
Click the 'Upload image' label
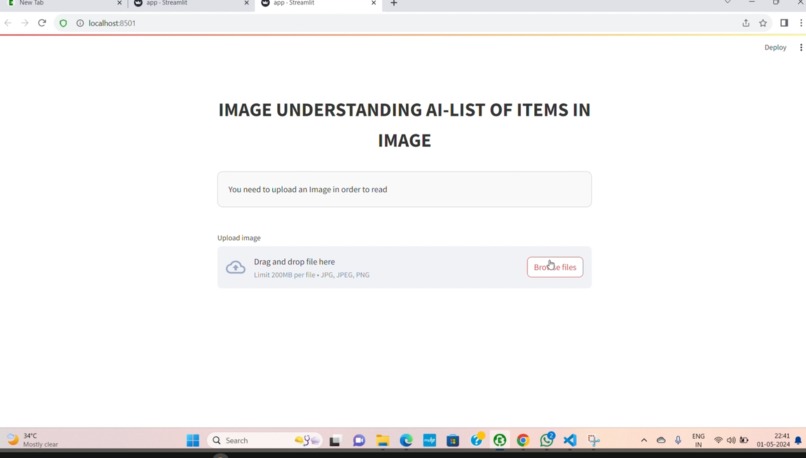point(239,238)
